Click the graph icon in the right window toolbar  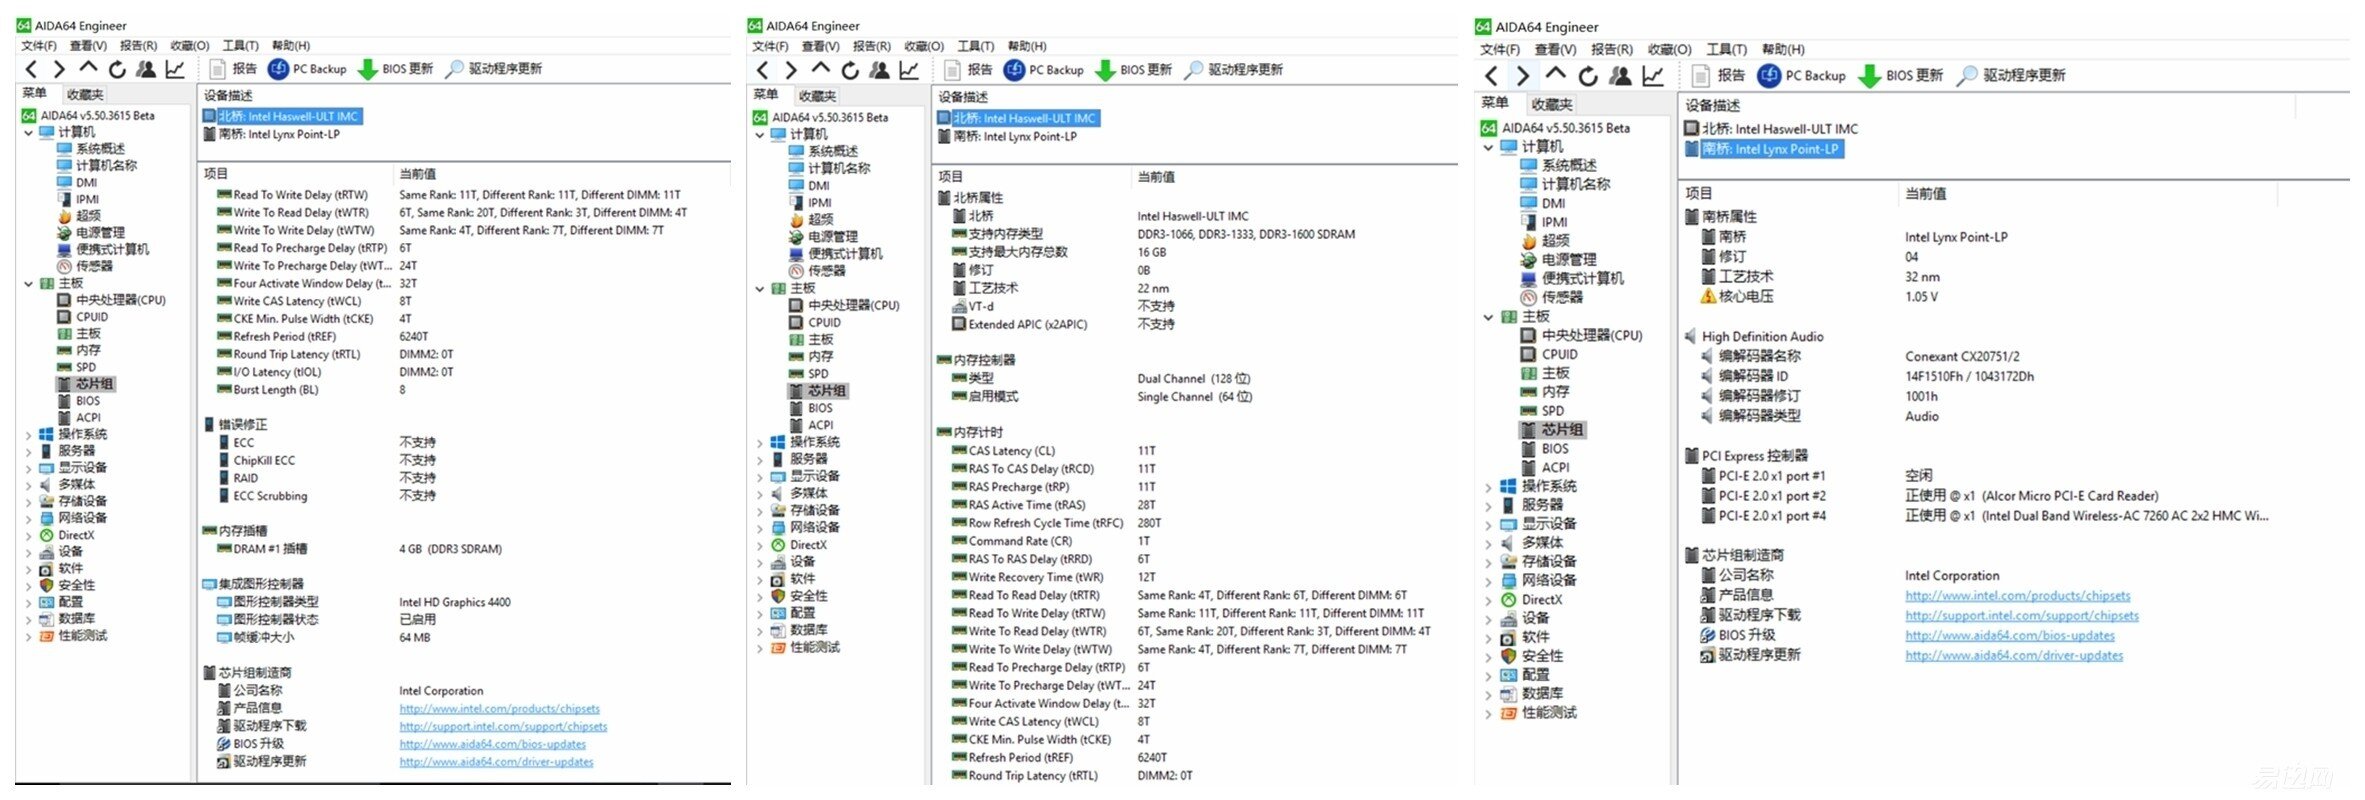pyautogui.click(x=1653, y=75)
